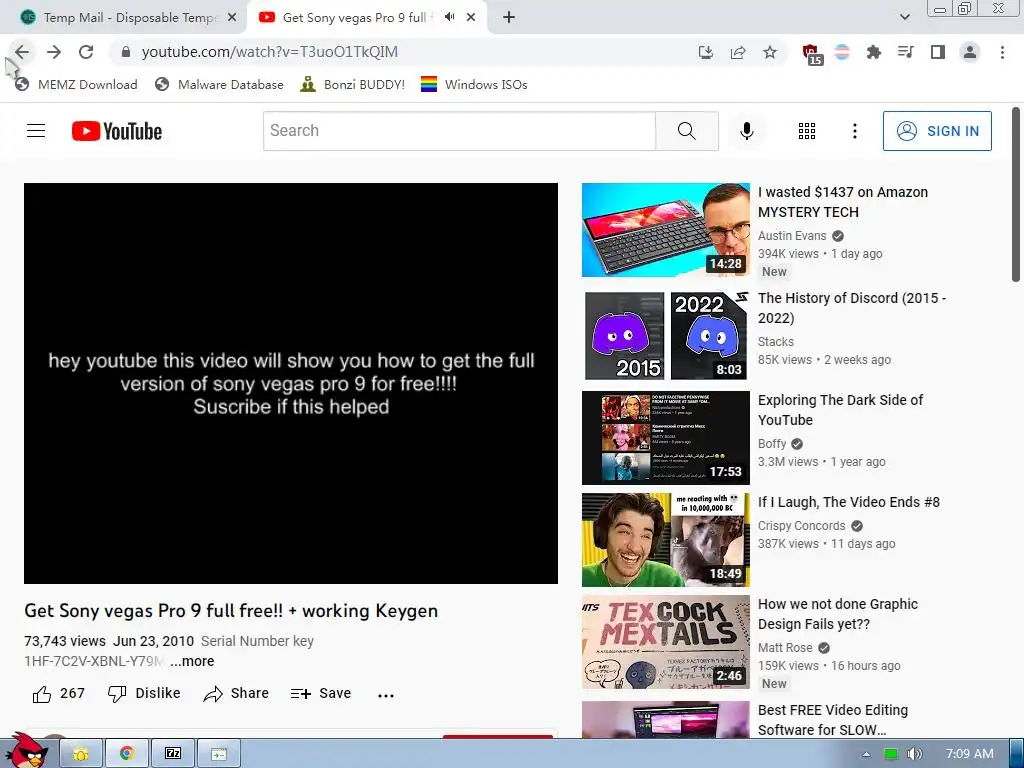Open the Austin Evans channel link
The image size is (1024, 768).
[x=792, y=236]
